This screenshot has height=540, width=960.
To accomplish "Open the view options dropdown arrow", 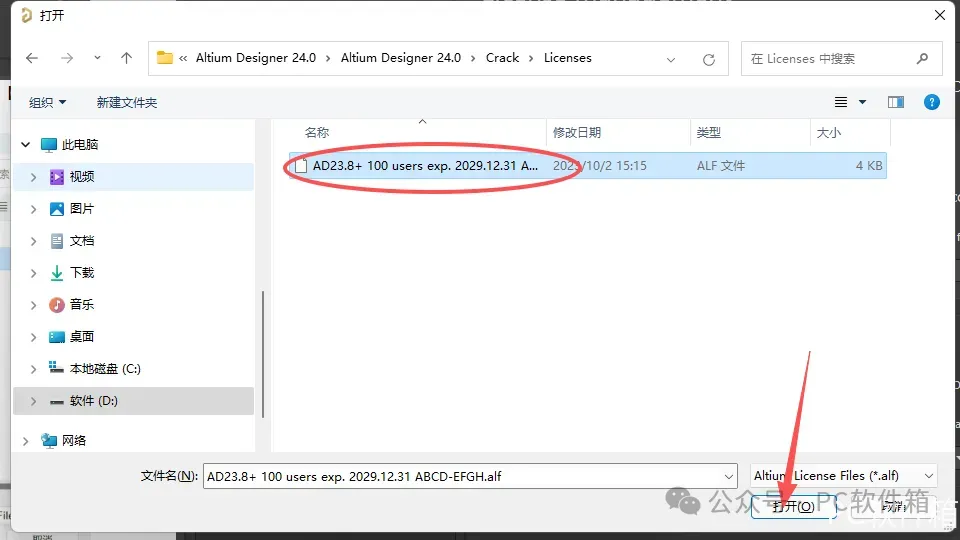I will coord(862,102).
